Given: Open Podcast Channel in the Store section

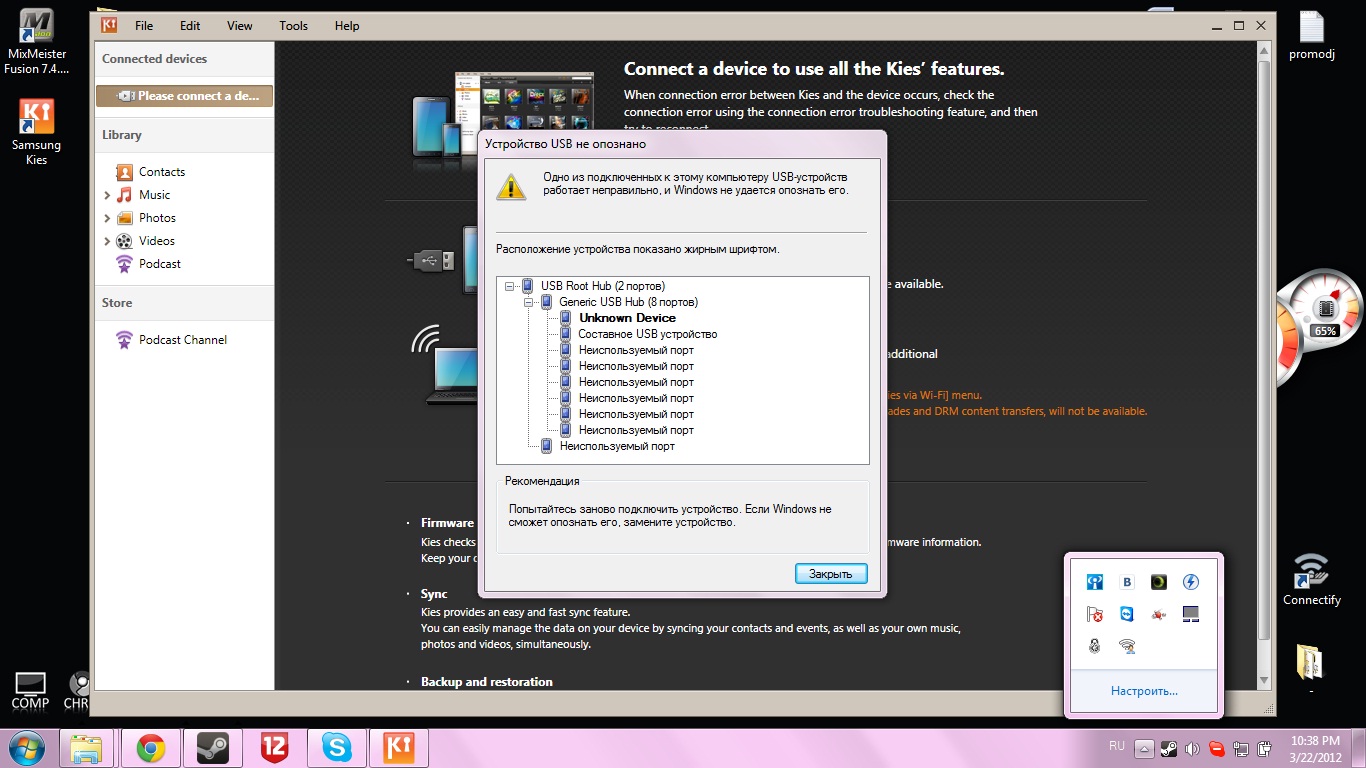Looking at the screenshot, I should click(x=183, y=340).
